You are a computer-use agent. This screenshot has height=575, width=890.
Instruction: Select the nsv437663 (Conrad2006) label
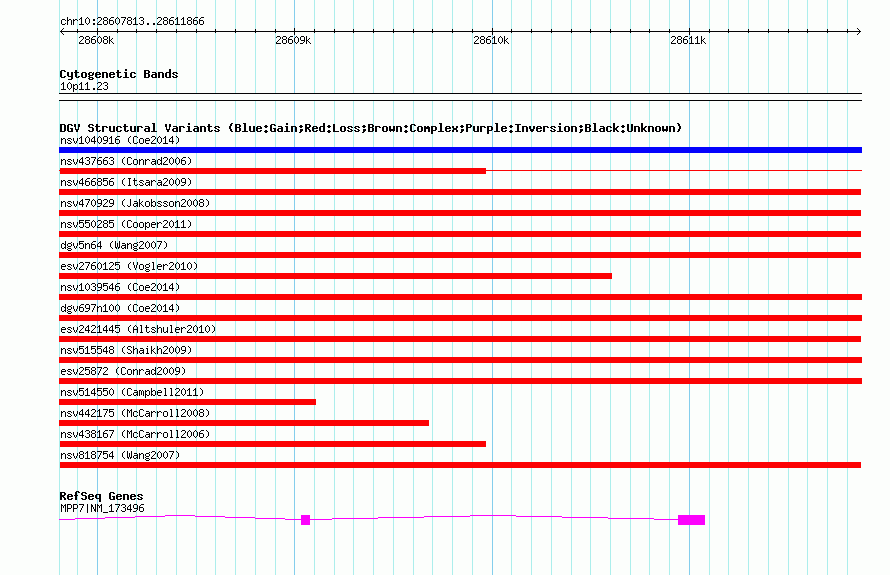(x=126, y=161)
